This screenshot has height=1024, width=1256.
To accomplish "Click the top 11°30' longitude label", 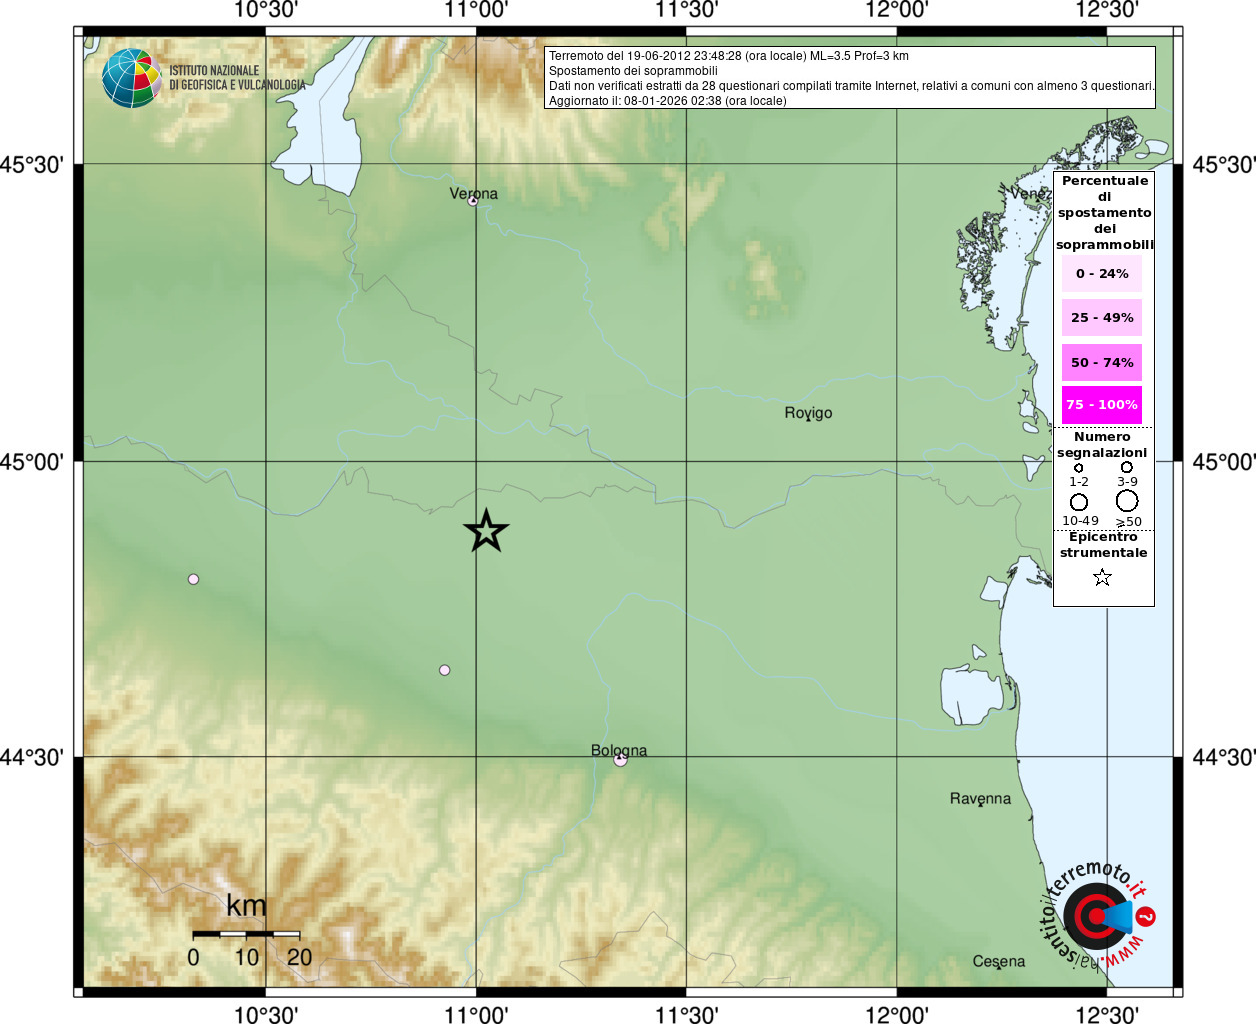I will tap(687, 10).
